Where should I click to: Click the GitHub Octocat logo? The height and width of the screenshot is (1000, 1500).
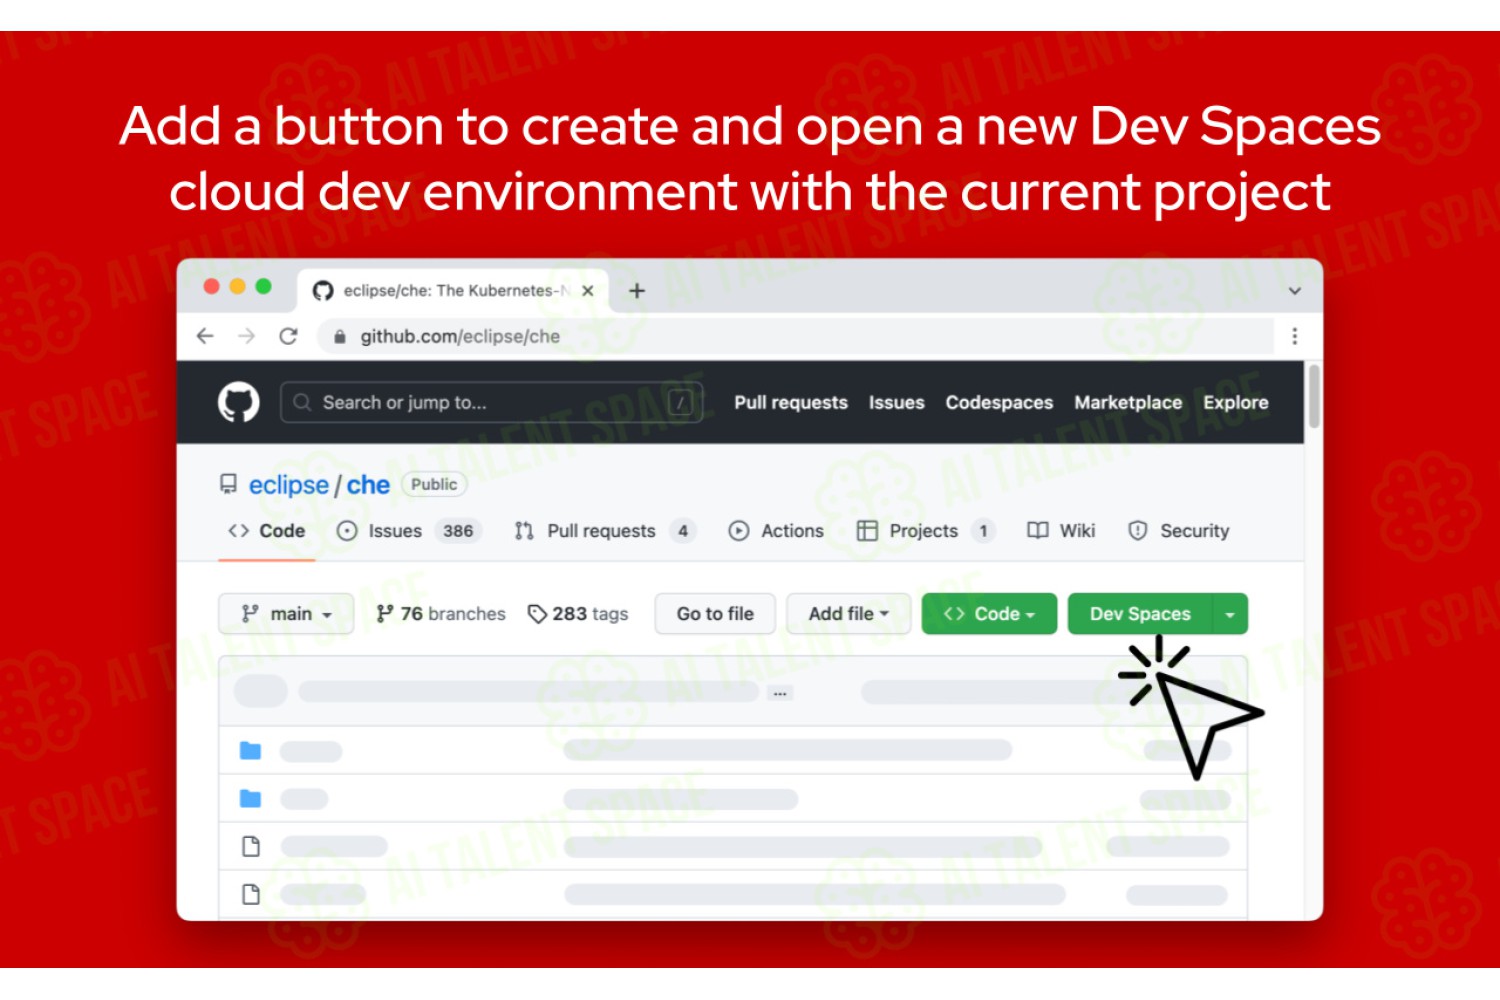click(238, 402)
